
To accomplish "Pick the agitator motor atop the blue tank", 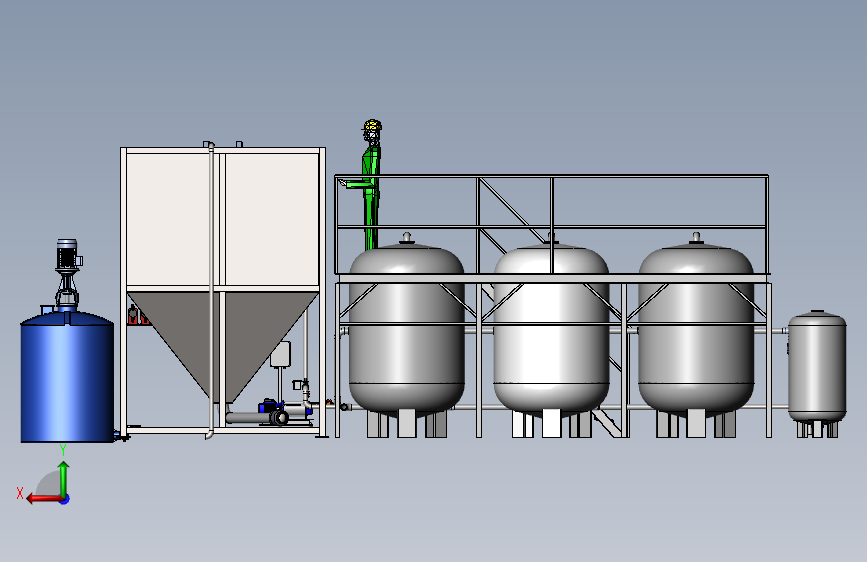I will 67,254.
